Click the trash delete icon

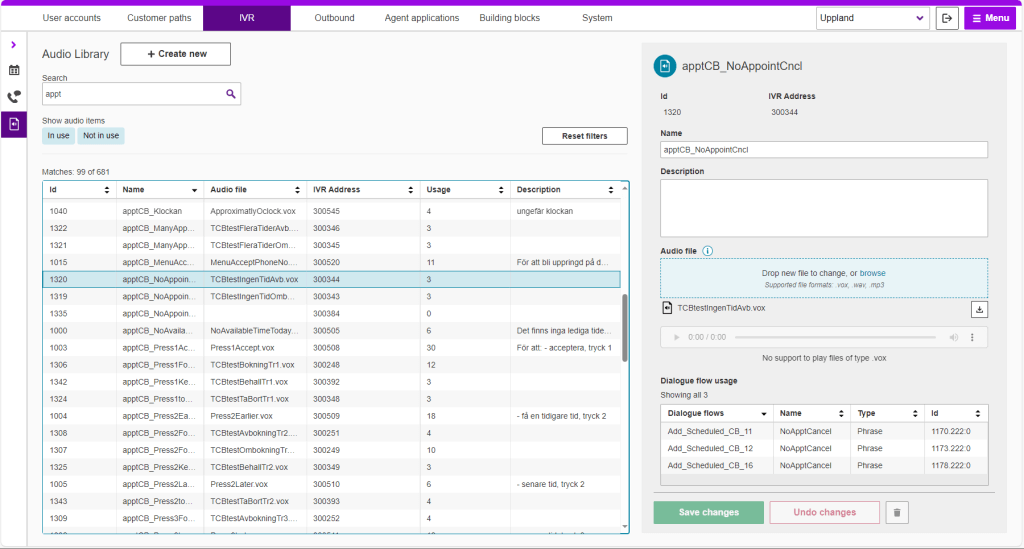click(897, 513)
